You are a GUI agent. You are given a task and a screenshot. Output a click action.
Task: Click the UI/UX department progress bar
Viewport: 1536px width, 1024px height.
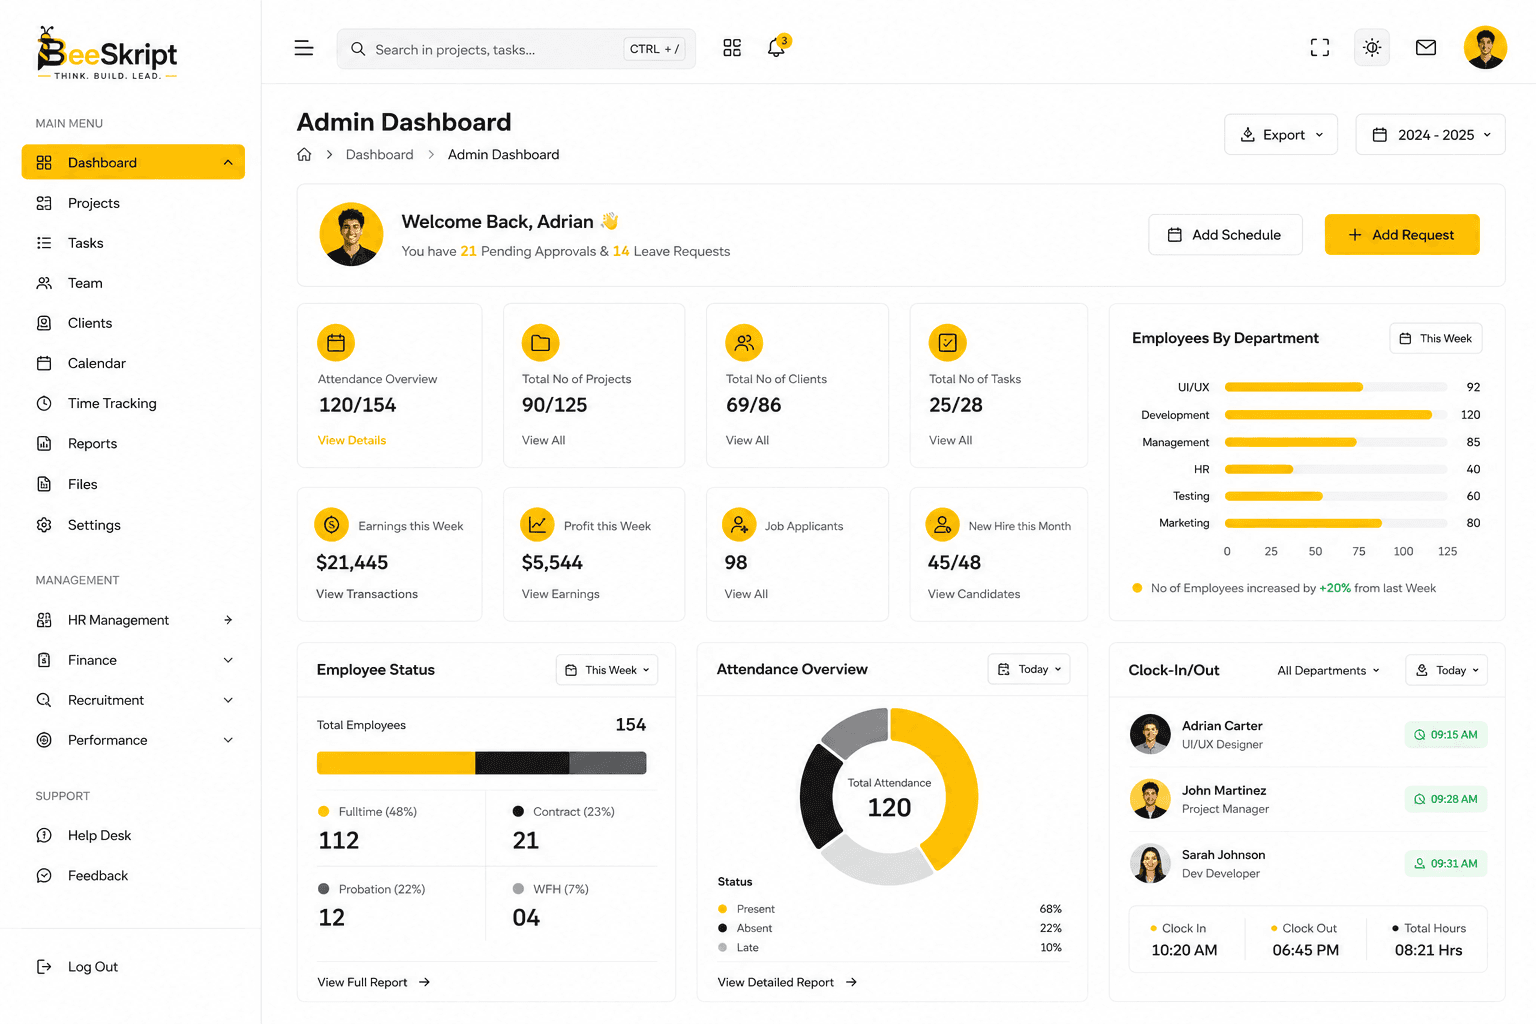1336,387
